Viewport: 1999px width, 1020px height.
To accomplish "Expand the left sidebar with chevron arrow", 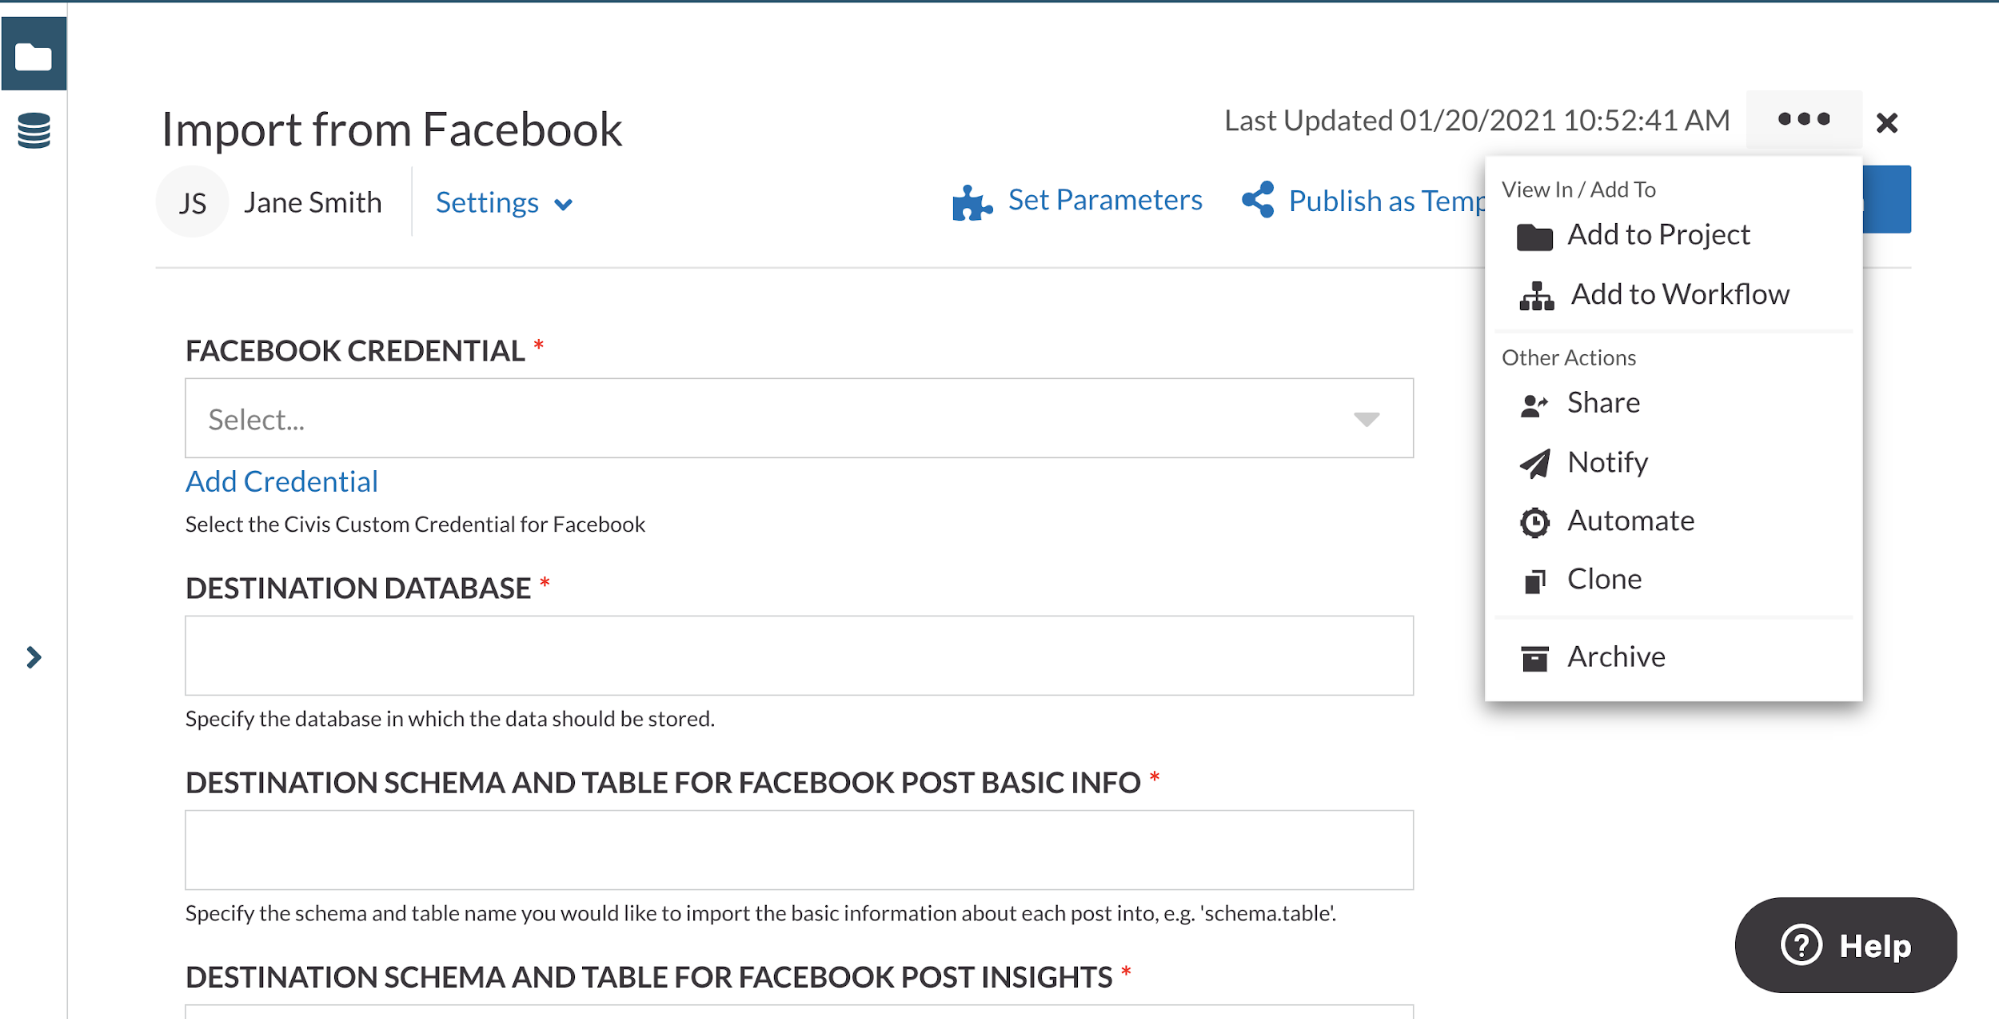I will (x=33, y=657).
